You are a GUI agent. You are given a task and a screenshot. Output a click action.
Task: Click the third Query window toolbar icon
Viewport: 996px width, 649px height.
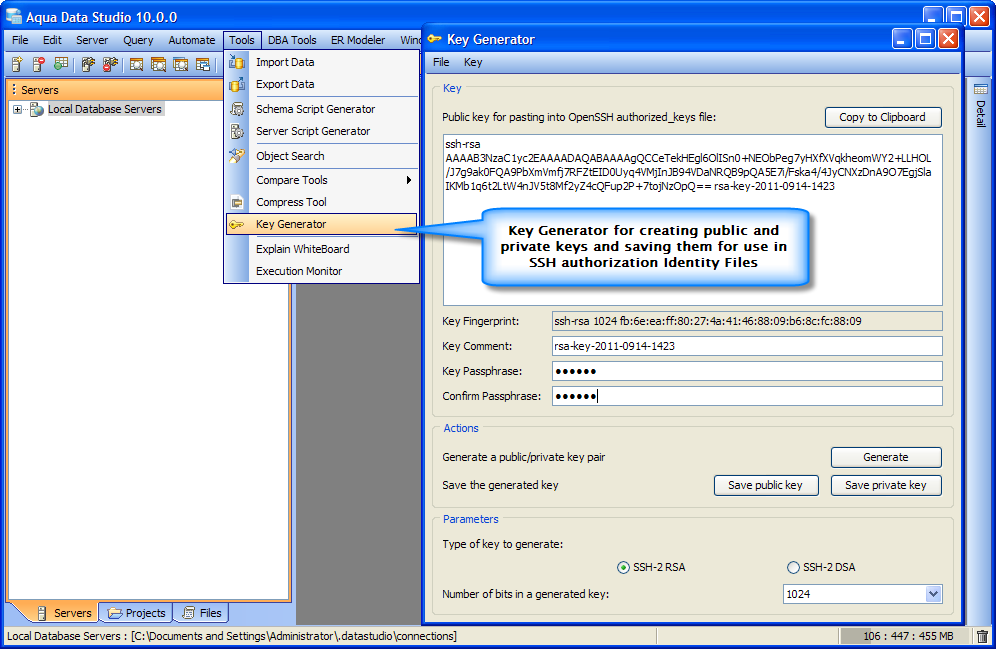coord(180,64)
